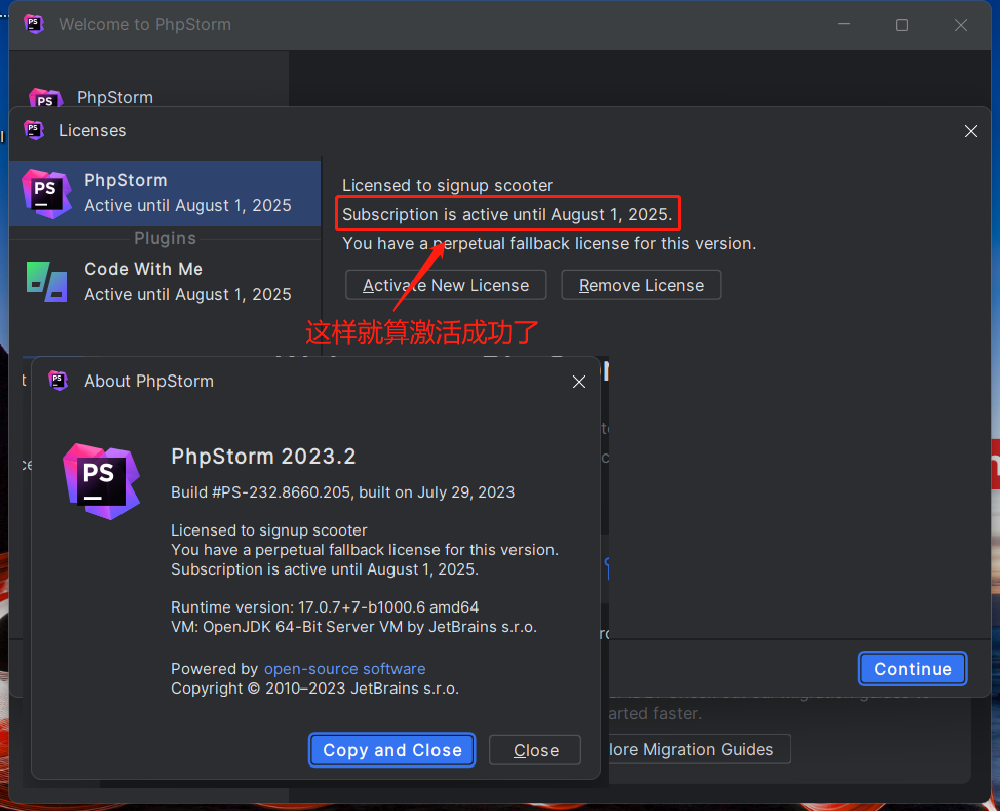Click Continue in the Licenses dialog
The height and width of the screenshot is (811, 1000).
tap(913, 669)
